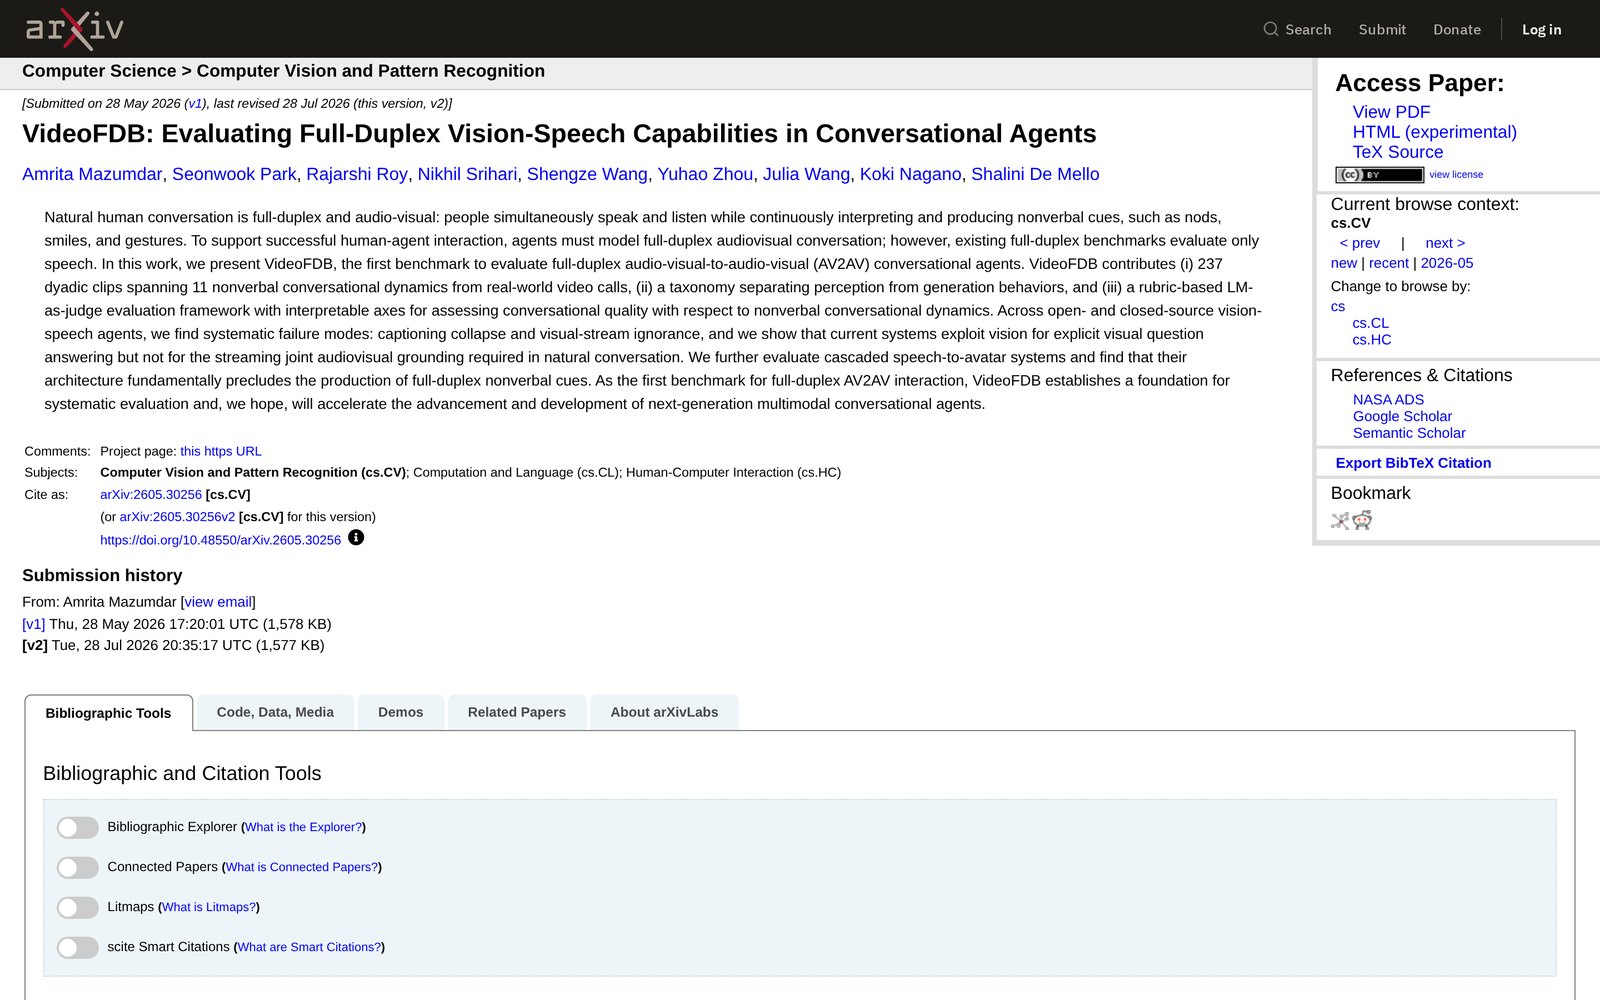Viewport: 1600px width, 1000px height.
Task: Enable the Connected Papers toggle
Action: [77, 867]
